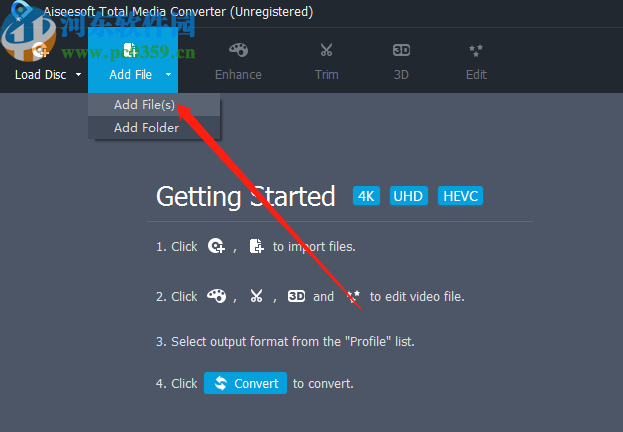Click the step 3 Profile list instruction text
Viewport: 623px width, 432px height.
point(285,341)
